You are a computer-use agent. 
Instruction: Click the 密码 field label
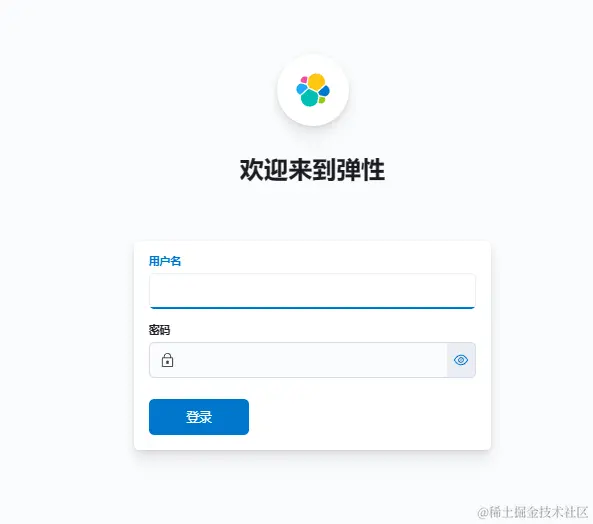point(159,330)
